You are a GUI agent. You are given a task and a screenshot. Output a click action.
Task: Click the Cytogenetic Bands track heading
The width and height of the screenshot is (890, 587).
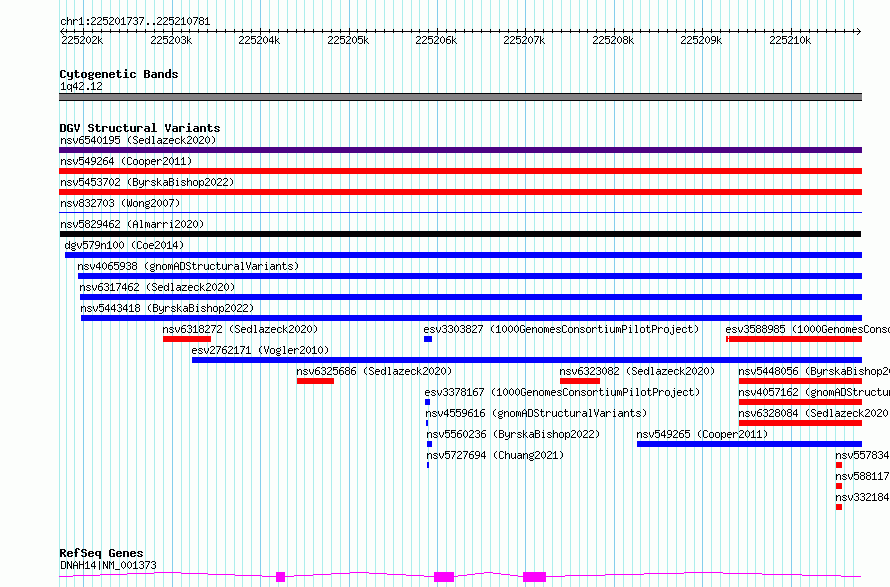click(x=119, y=74)
